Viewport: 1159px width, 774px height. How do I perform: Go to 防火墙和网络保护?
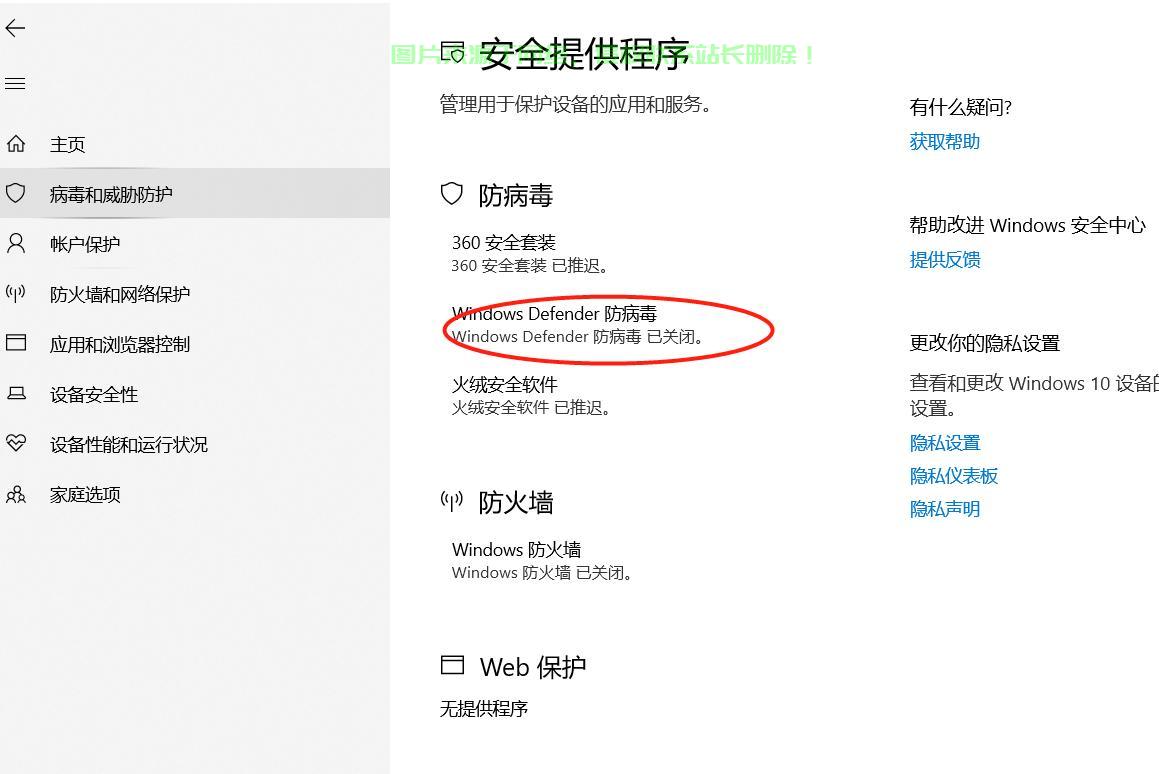click(x=120, y=294)
